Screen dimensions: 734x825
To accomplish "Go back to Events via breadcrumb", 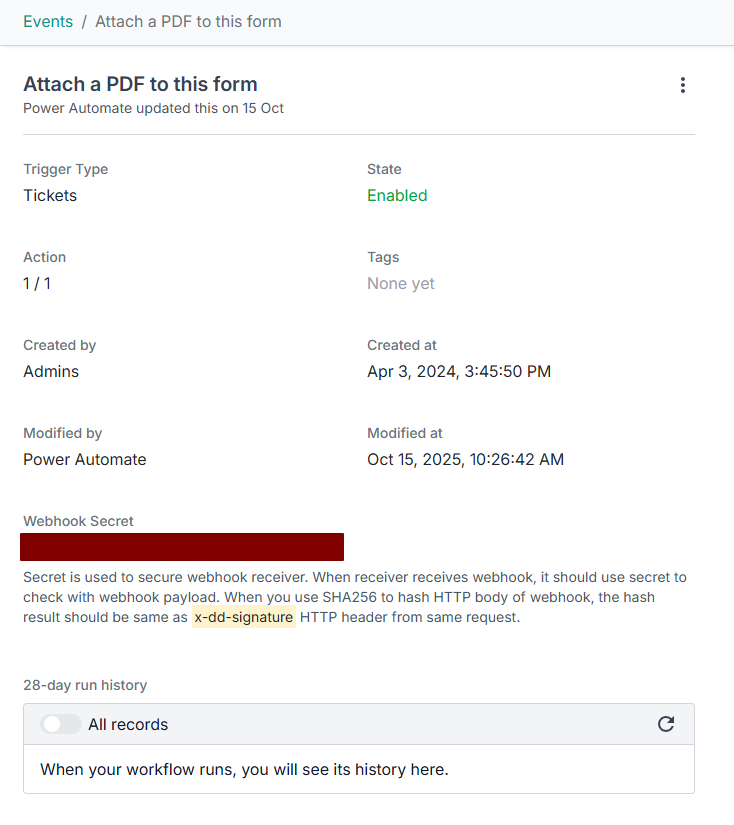I will pyautogui.click(x=48, y=22).
